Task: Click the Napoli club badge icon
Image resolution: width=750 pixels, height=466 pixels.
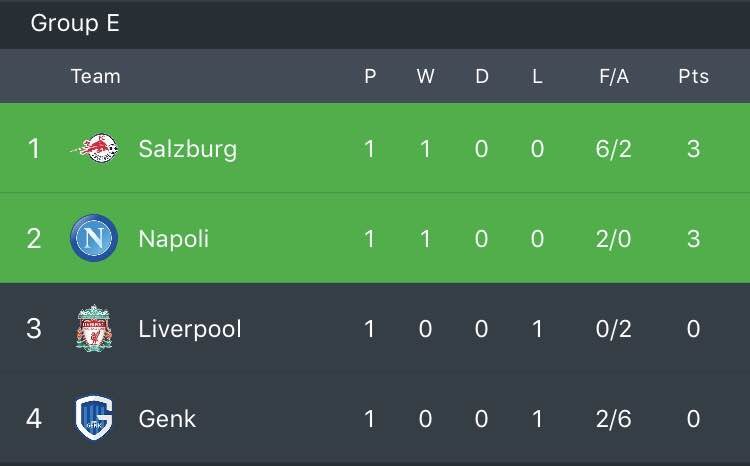Action: point(94,238)
